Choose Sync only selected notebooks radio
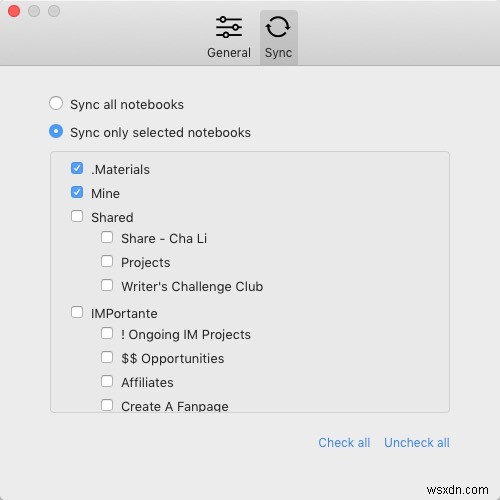 coord(56,131)
